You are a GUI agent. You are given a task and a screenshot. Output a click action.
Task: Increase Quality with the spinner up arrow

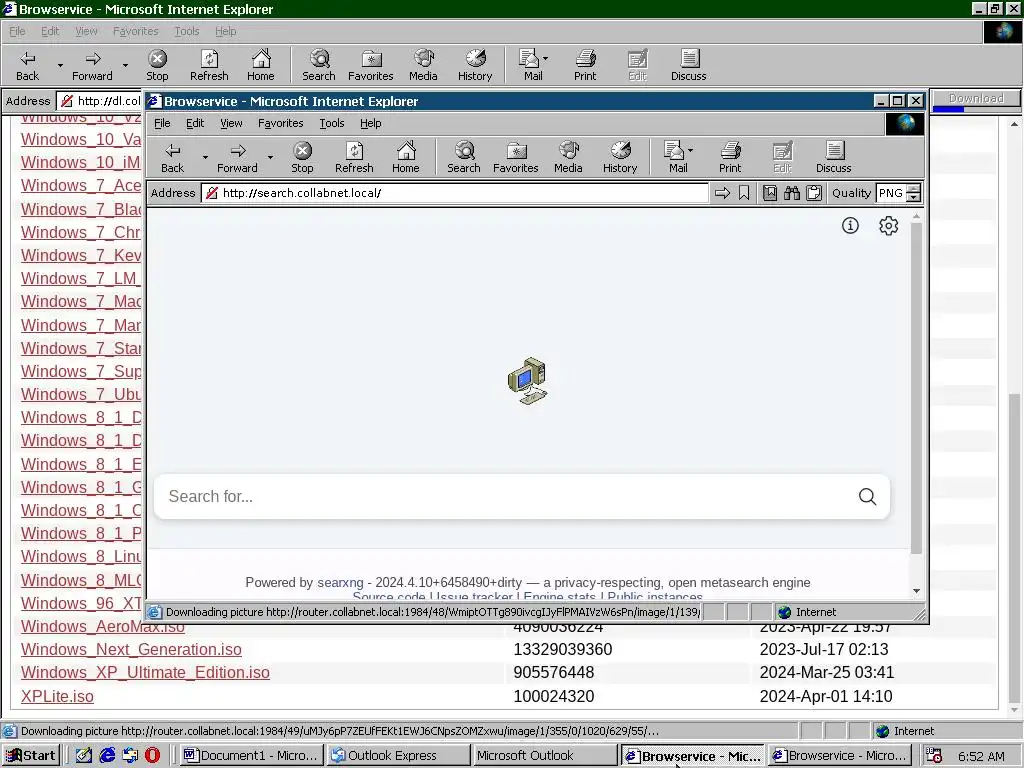pos(914,189)
